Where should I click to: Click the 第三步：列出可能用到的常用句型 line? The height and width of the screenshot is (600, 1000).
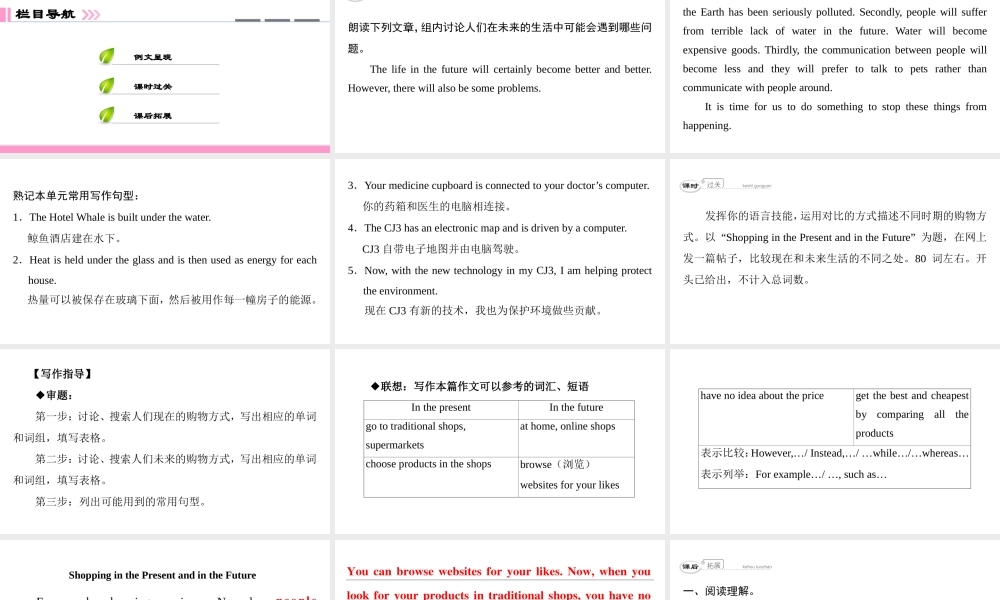pyautogui.click(x=121, y=502)
